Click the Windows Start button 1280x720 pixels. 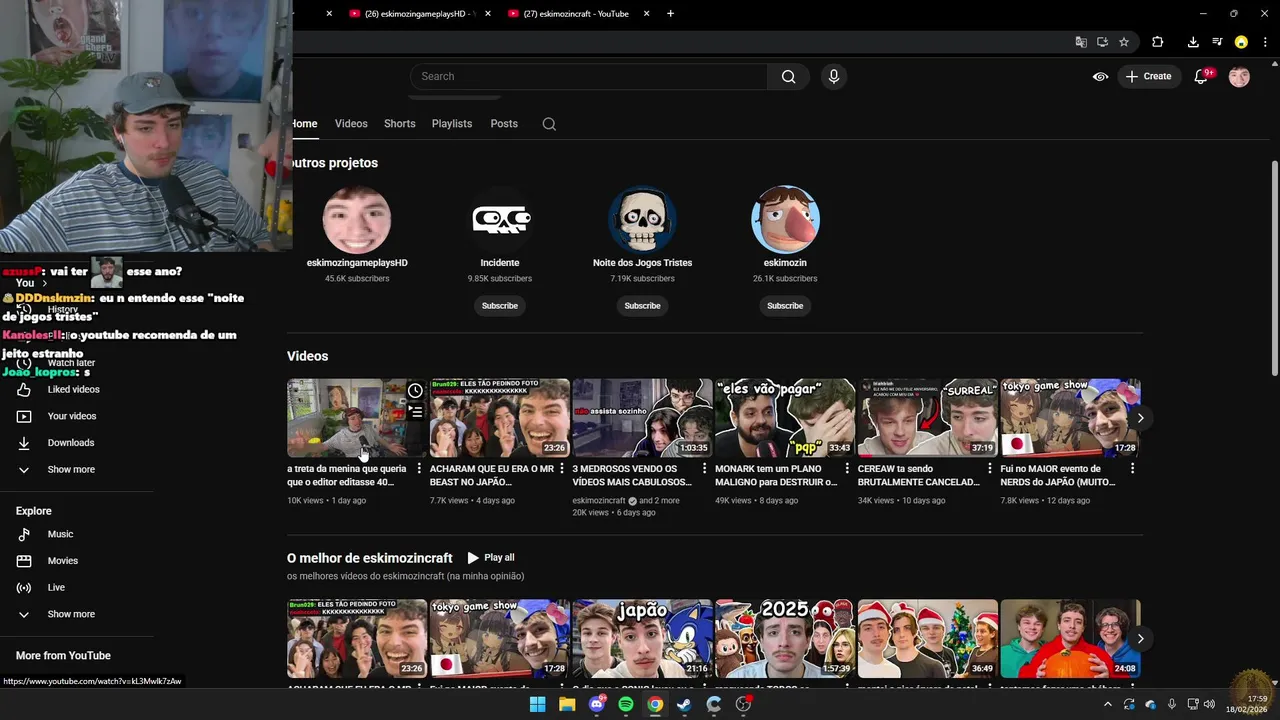pyautogui.click(x=537, y=705)
